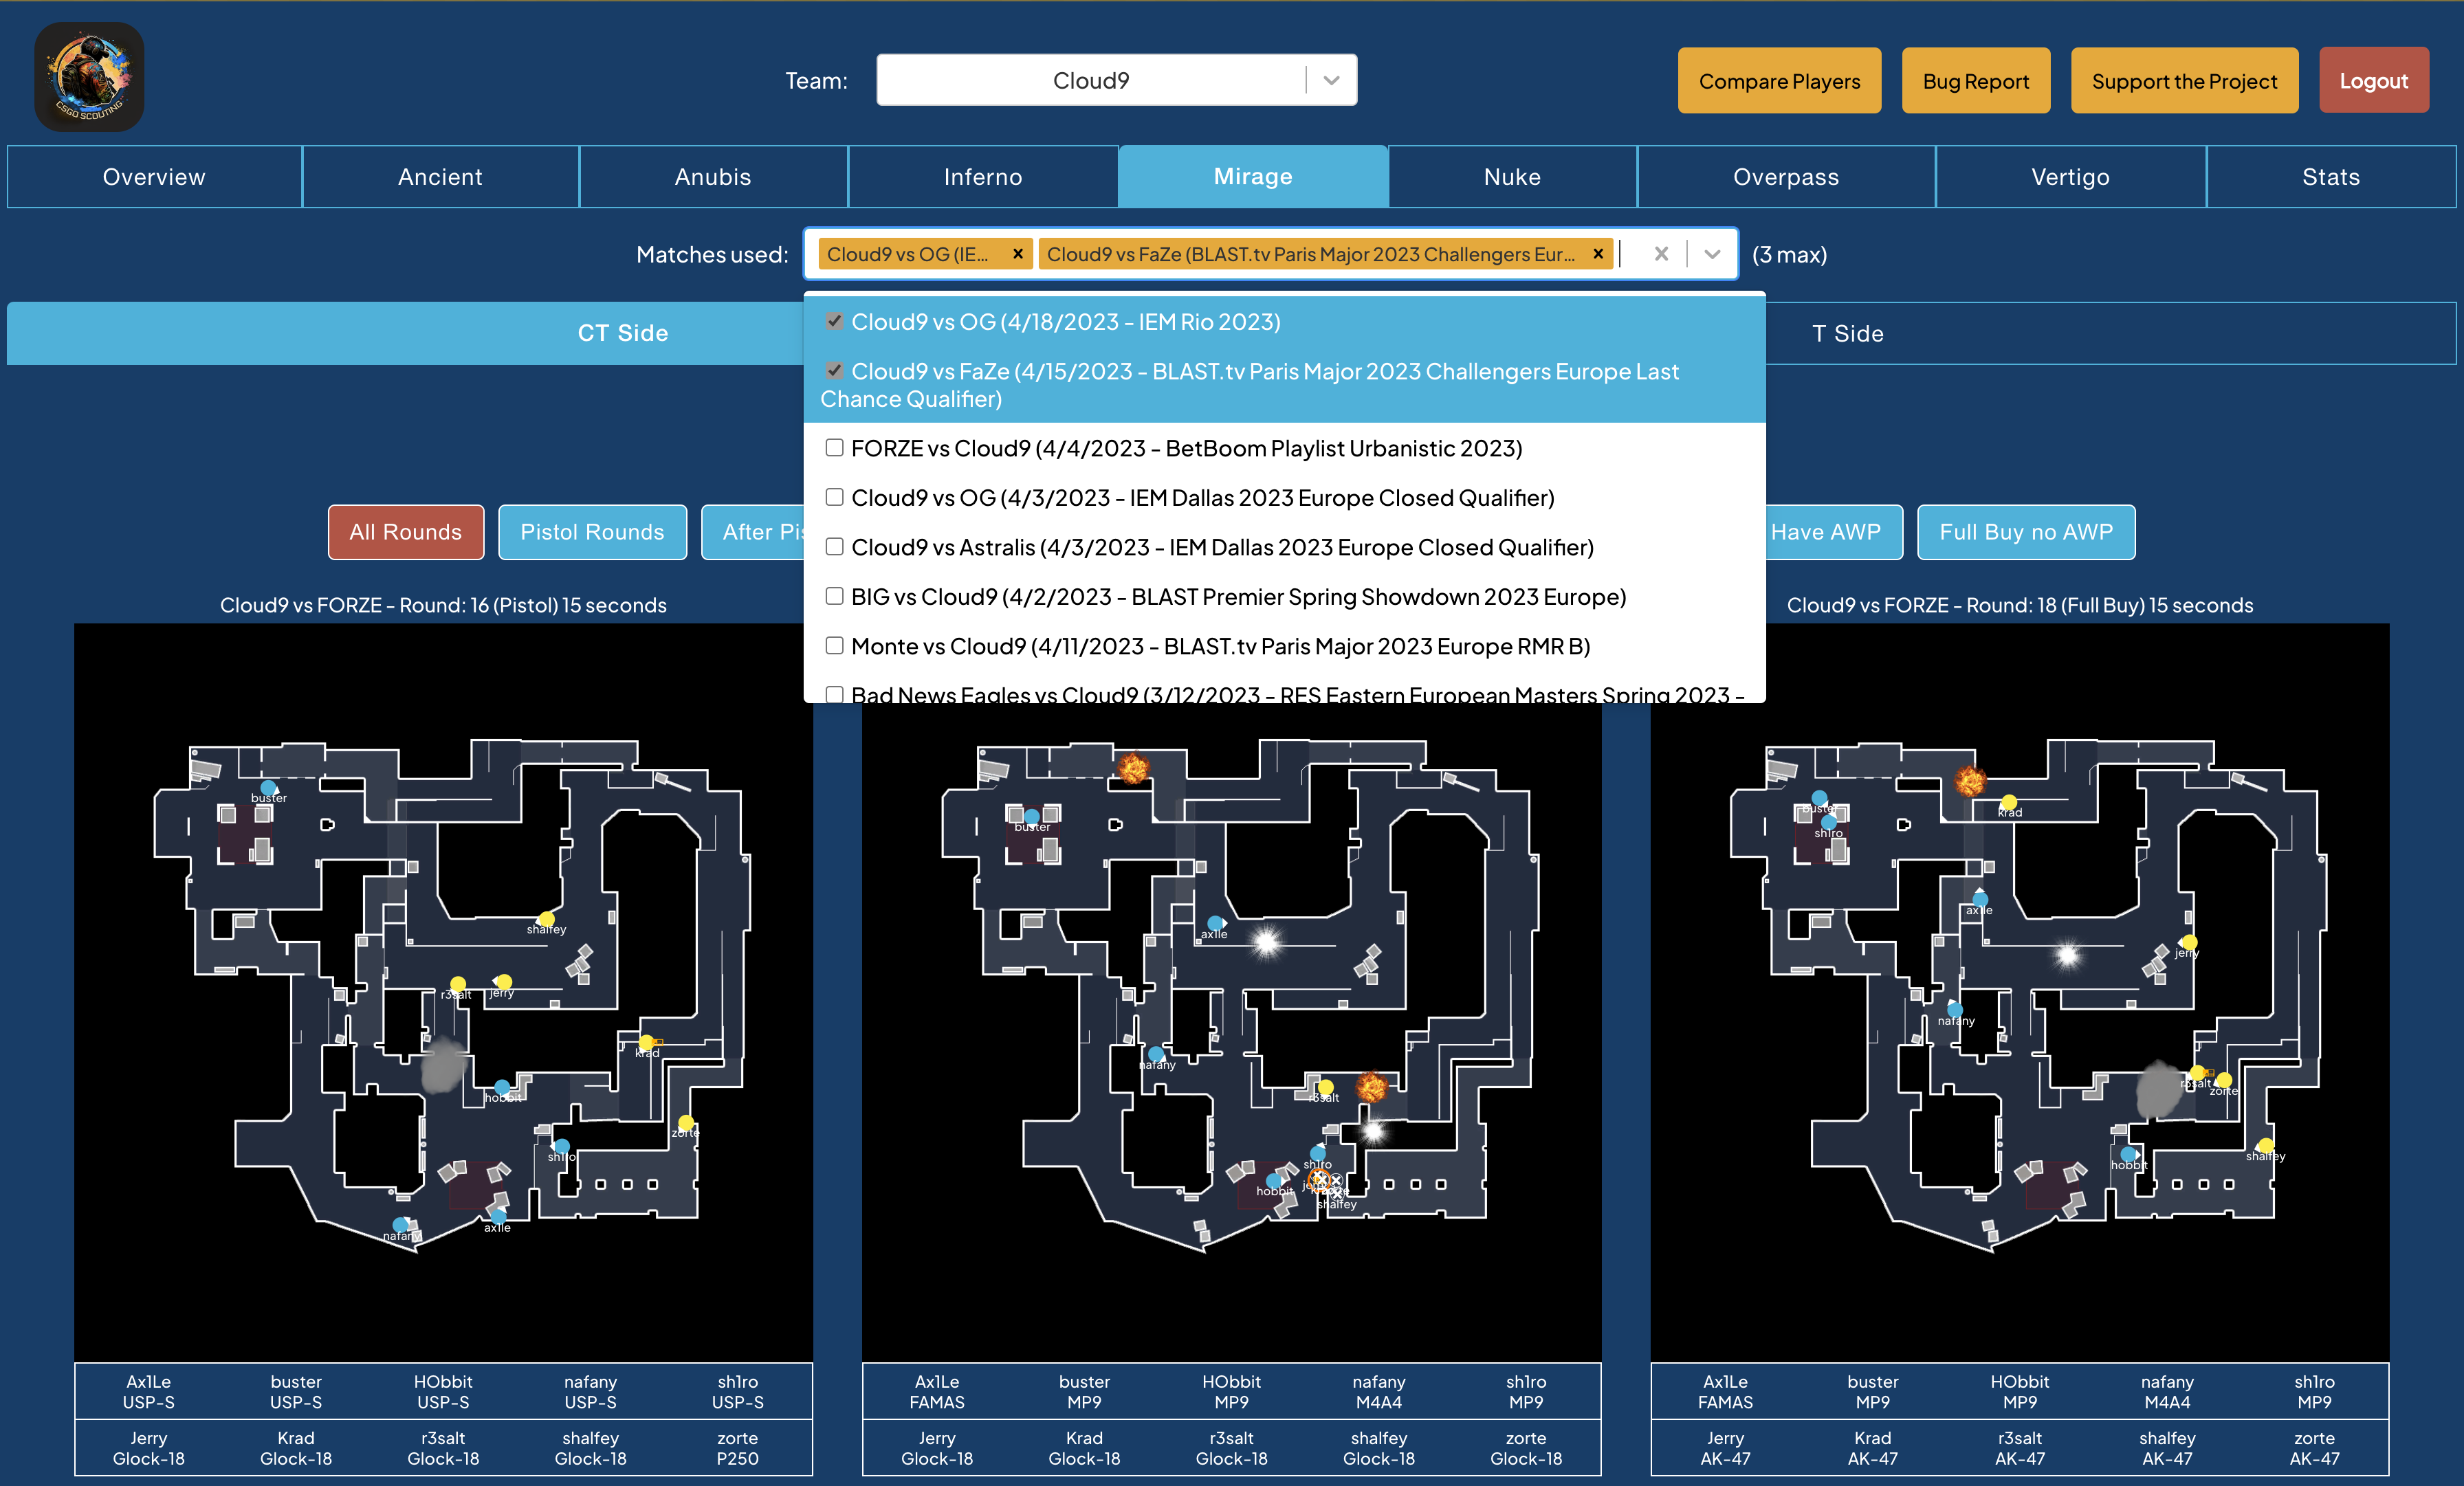Click the Compare Players button
The width and height of the screenshot is (2464, 1486).
tap(1779, 81)
